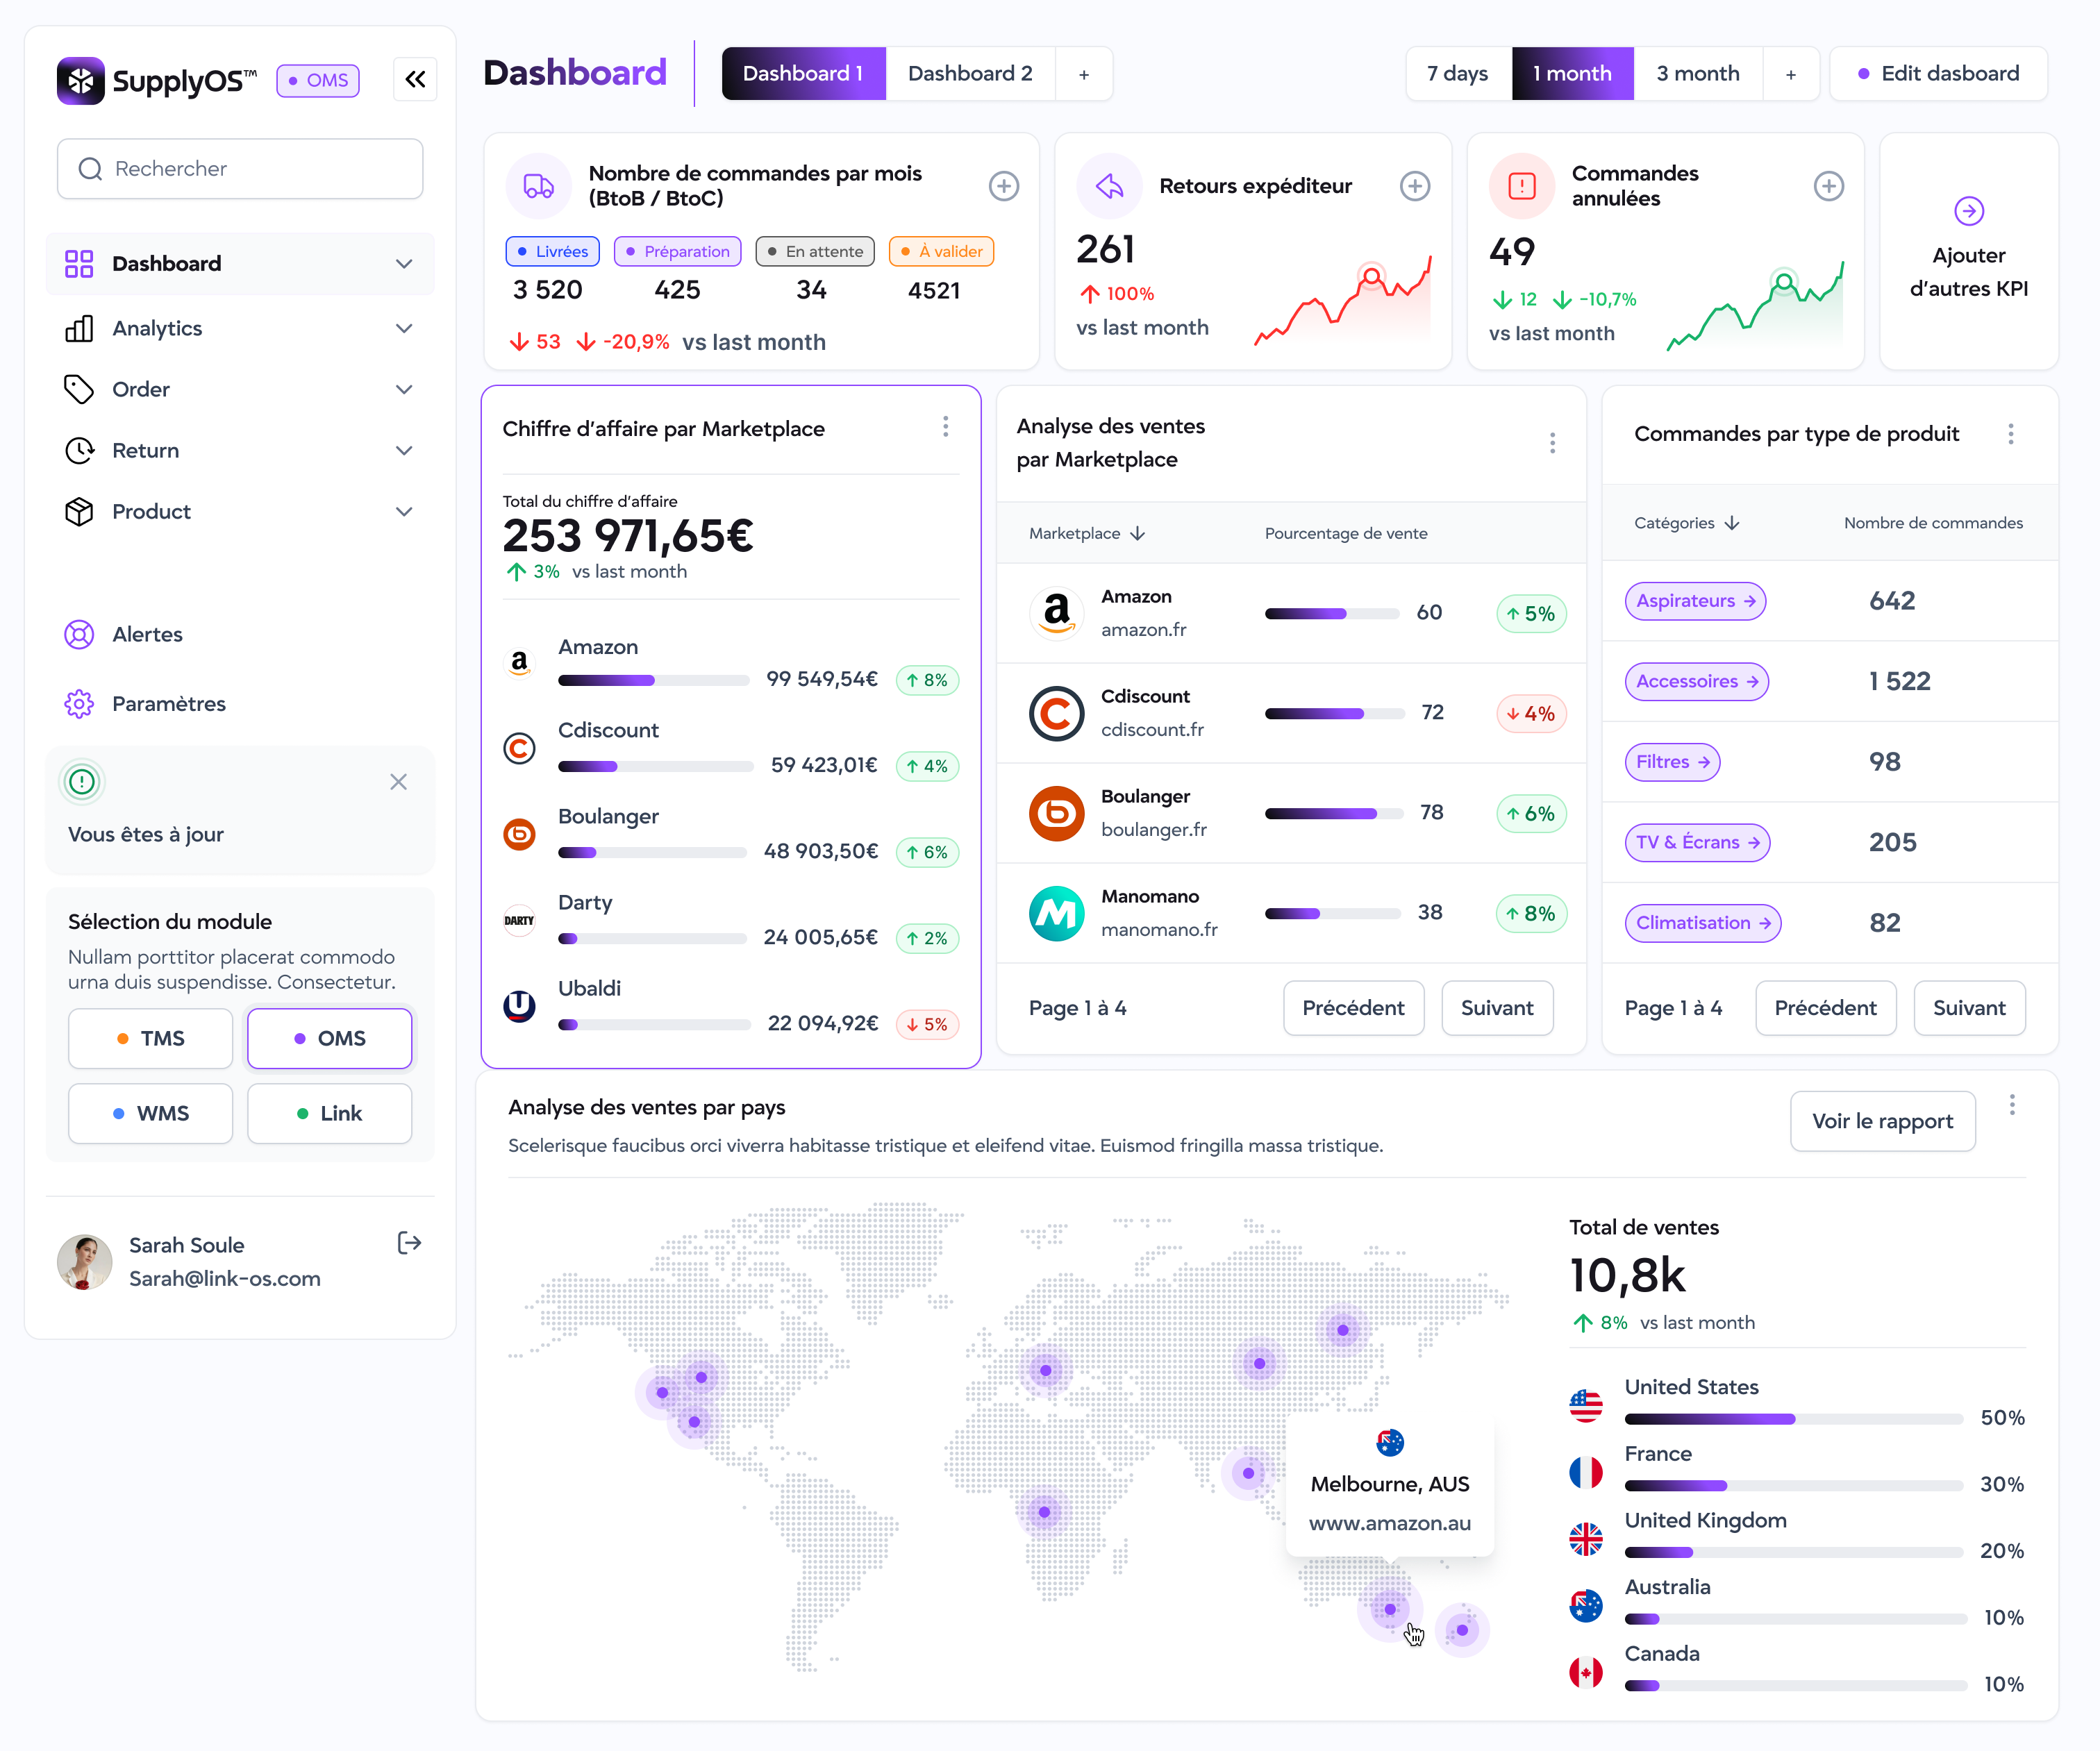Select the Link module option
The height and width of the screenshot is (1751, 2100).
[x=329, y=1113]
